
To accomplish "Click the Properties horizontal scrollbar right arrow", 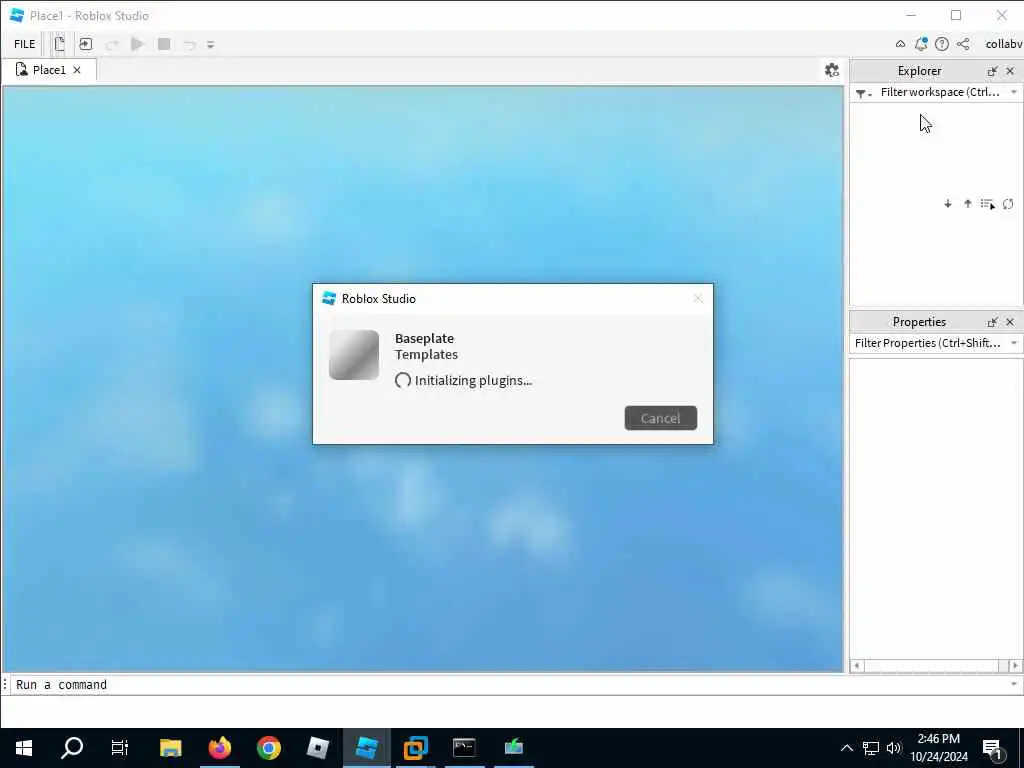I will [x=1015, y=665].
